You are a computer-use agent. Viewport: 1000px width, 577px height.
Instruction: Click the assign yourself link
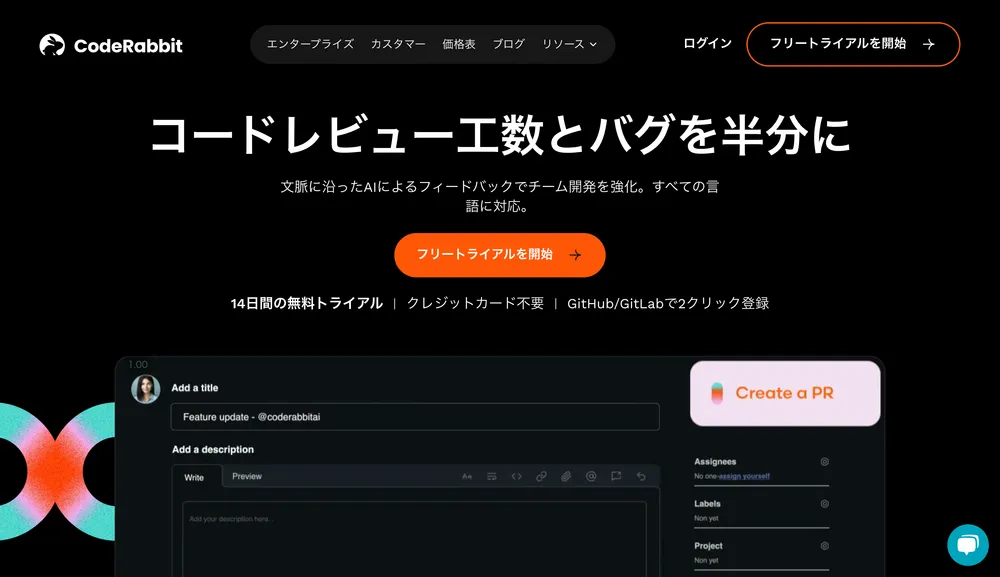747,476
